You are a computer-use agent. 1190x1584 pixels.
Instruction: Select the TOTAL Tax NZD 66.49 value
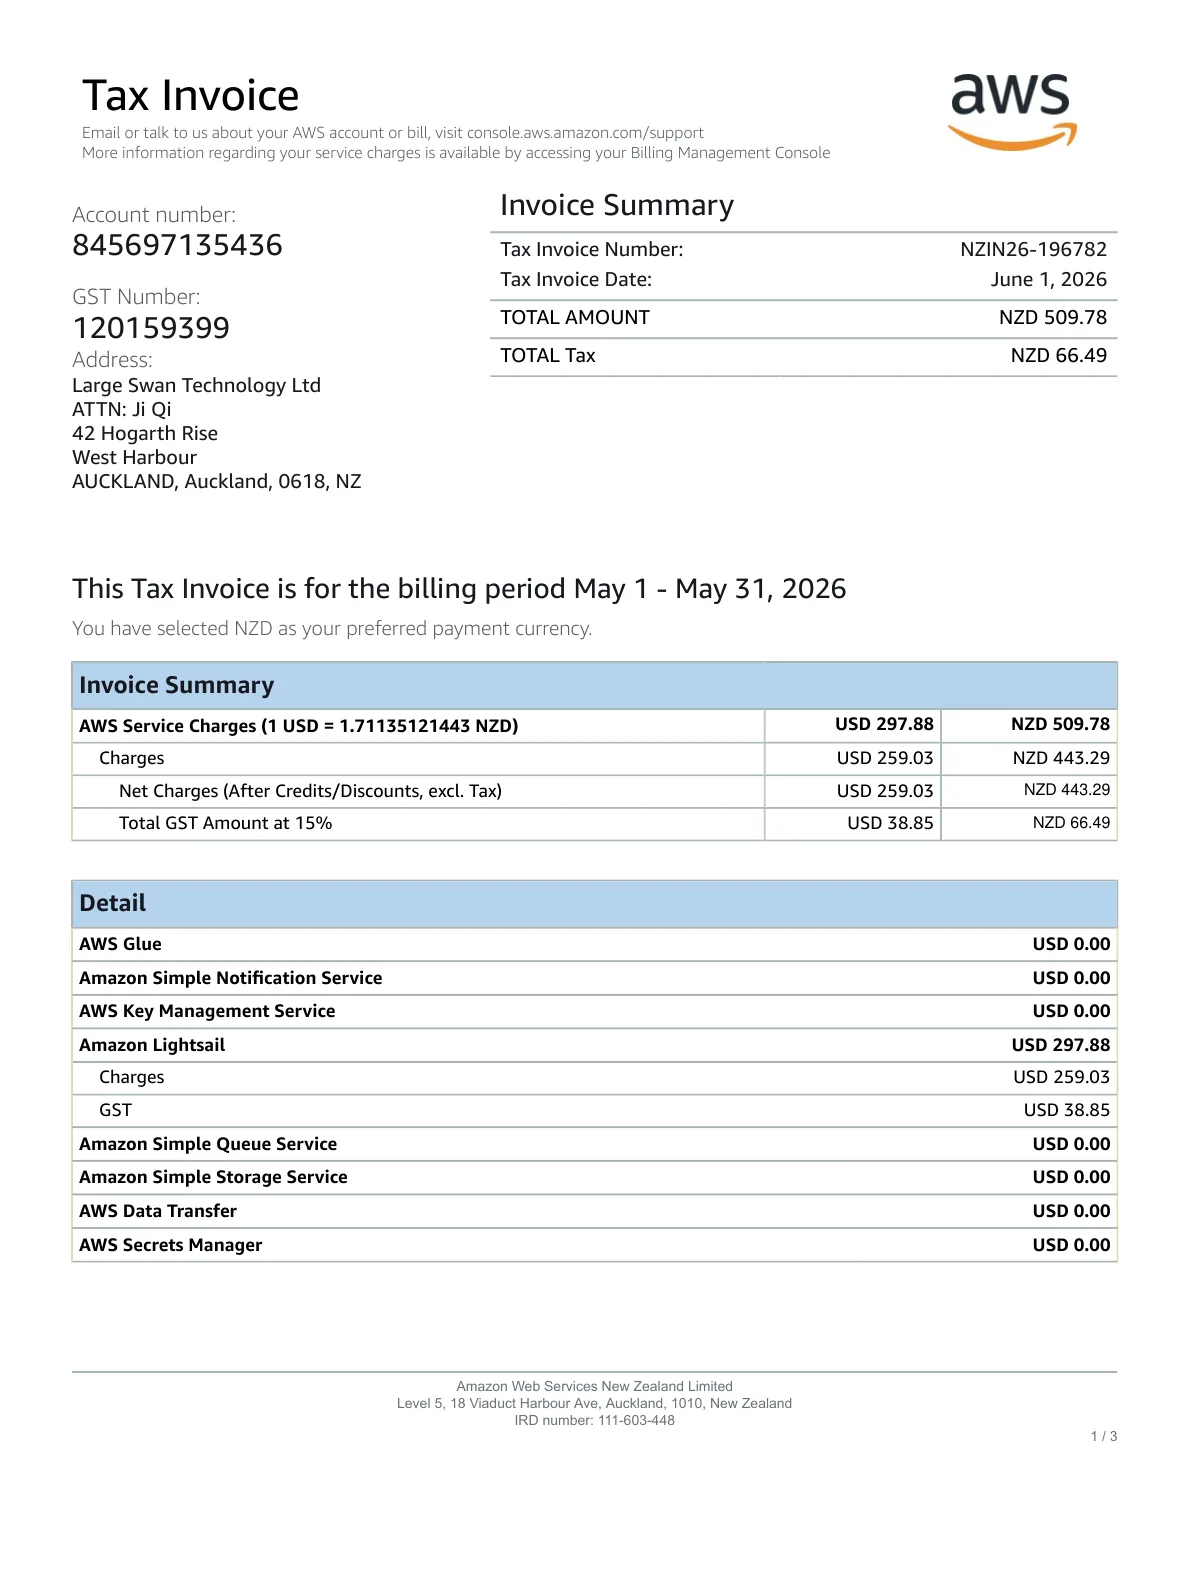(1058, 355)
